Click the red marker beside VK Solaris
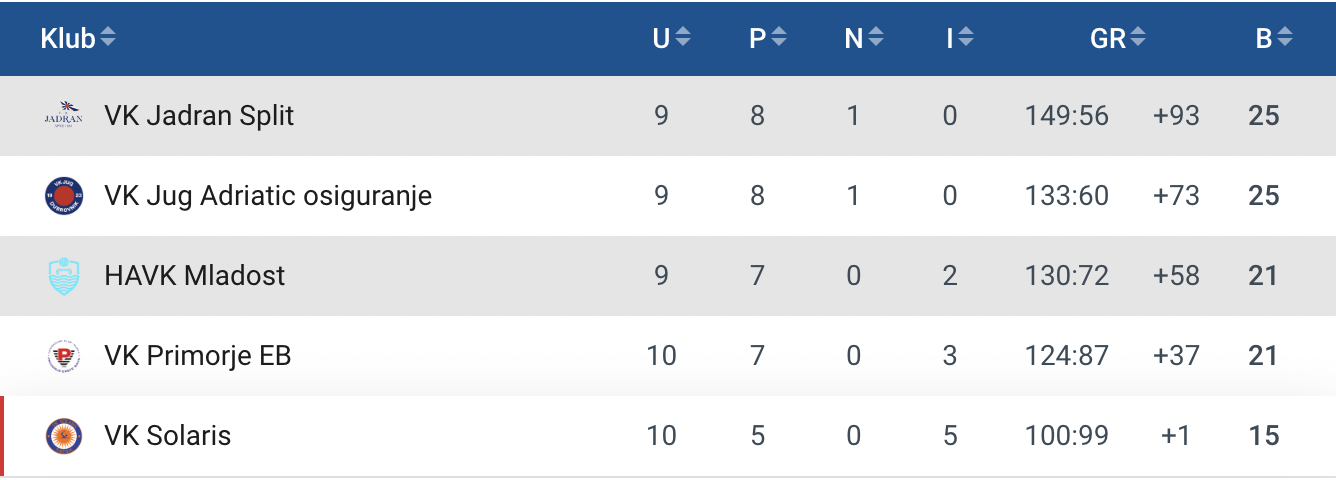Image resolution: width=1336 pixels, height=480 pixels. [x=3, y=436]
